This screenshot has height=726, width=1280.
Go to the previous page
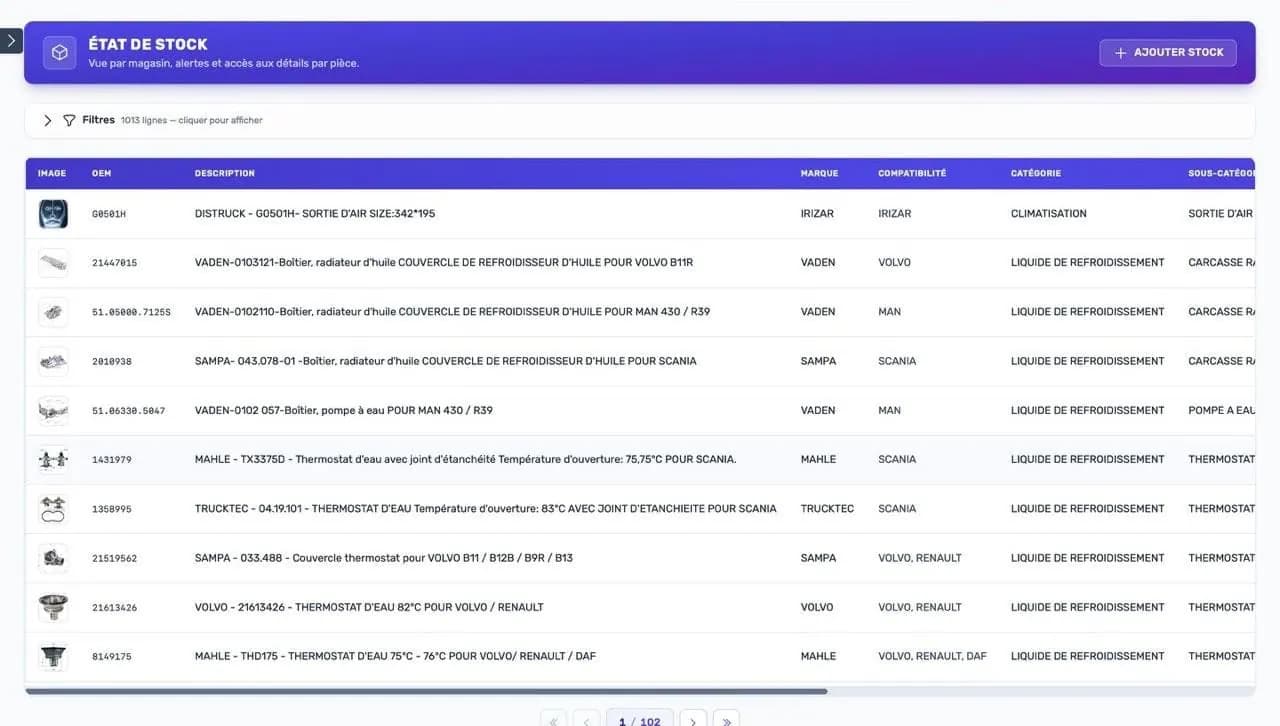pyautogui.click(x=587, y=721)
